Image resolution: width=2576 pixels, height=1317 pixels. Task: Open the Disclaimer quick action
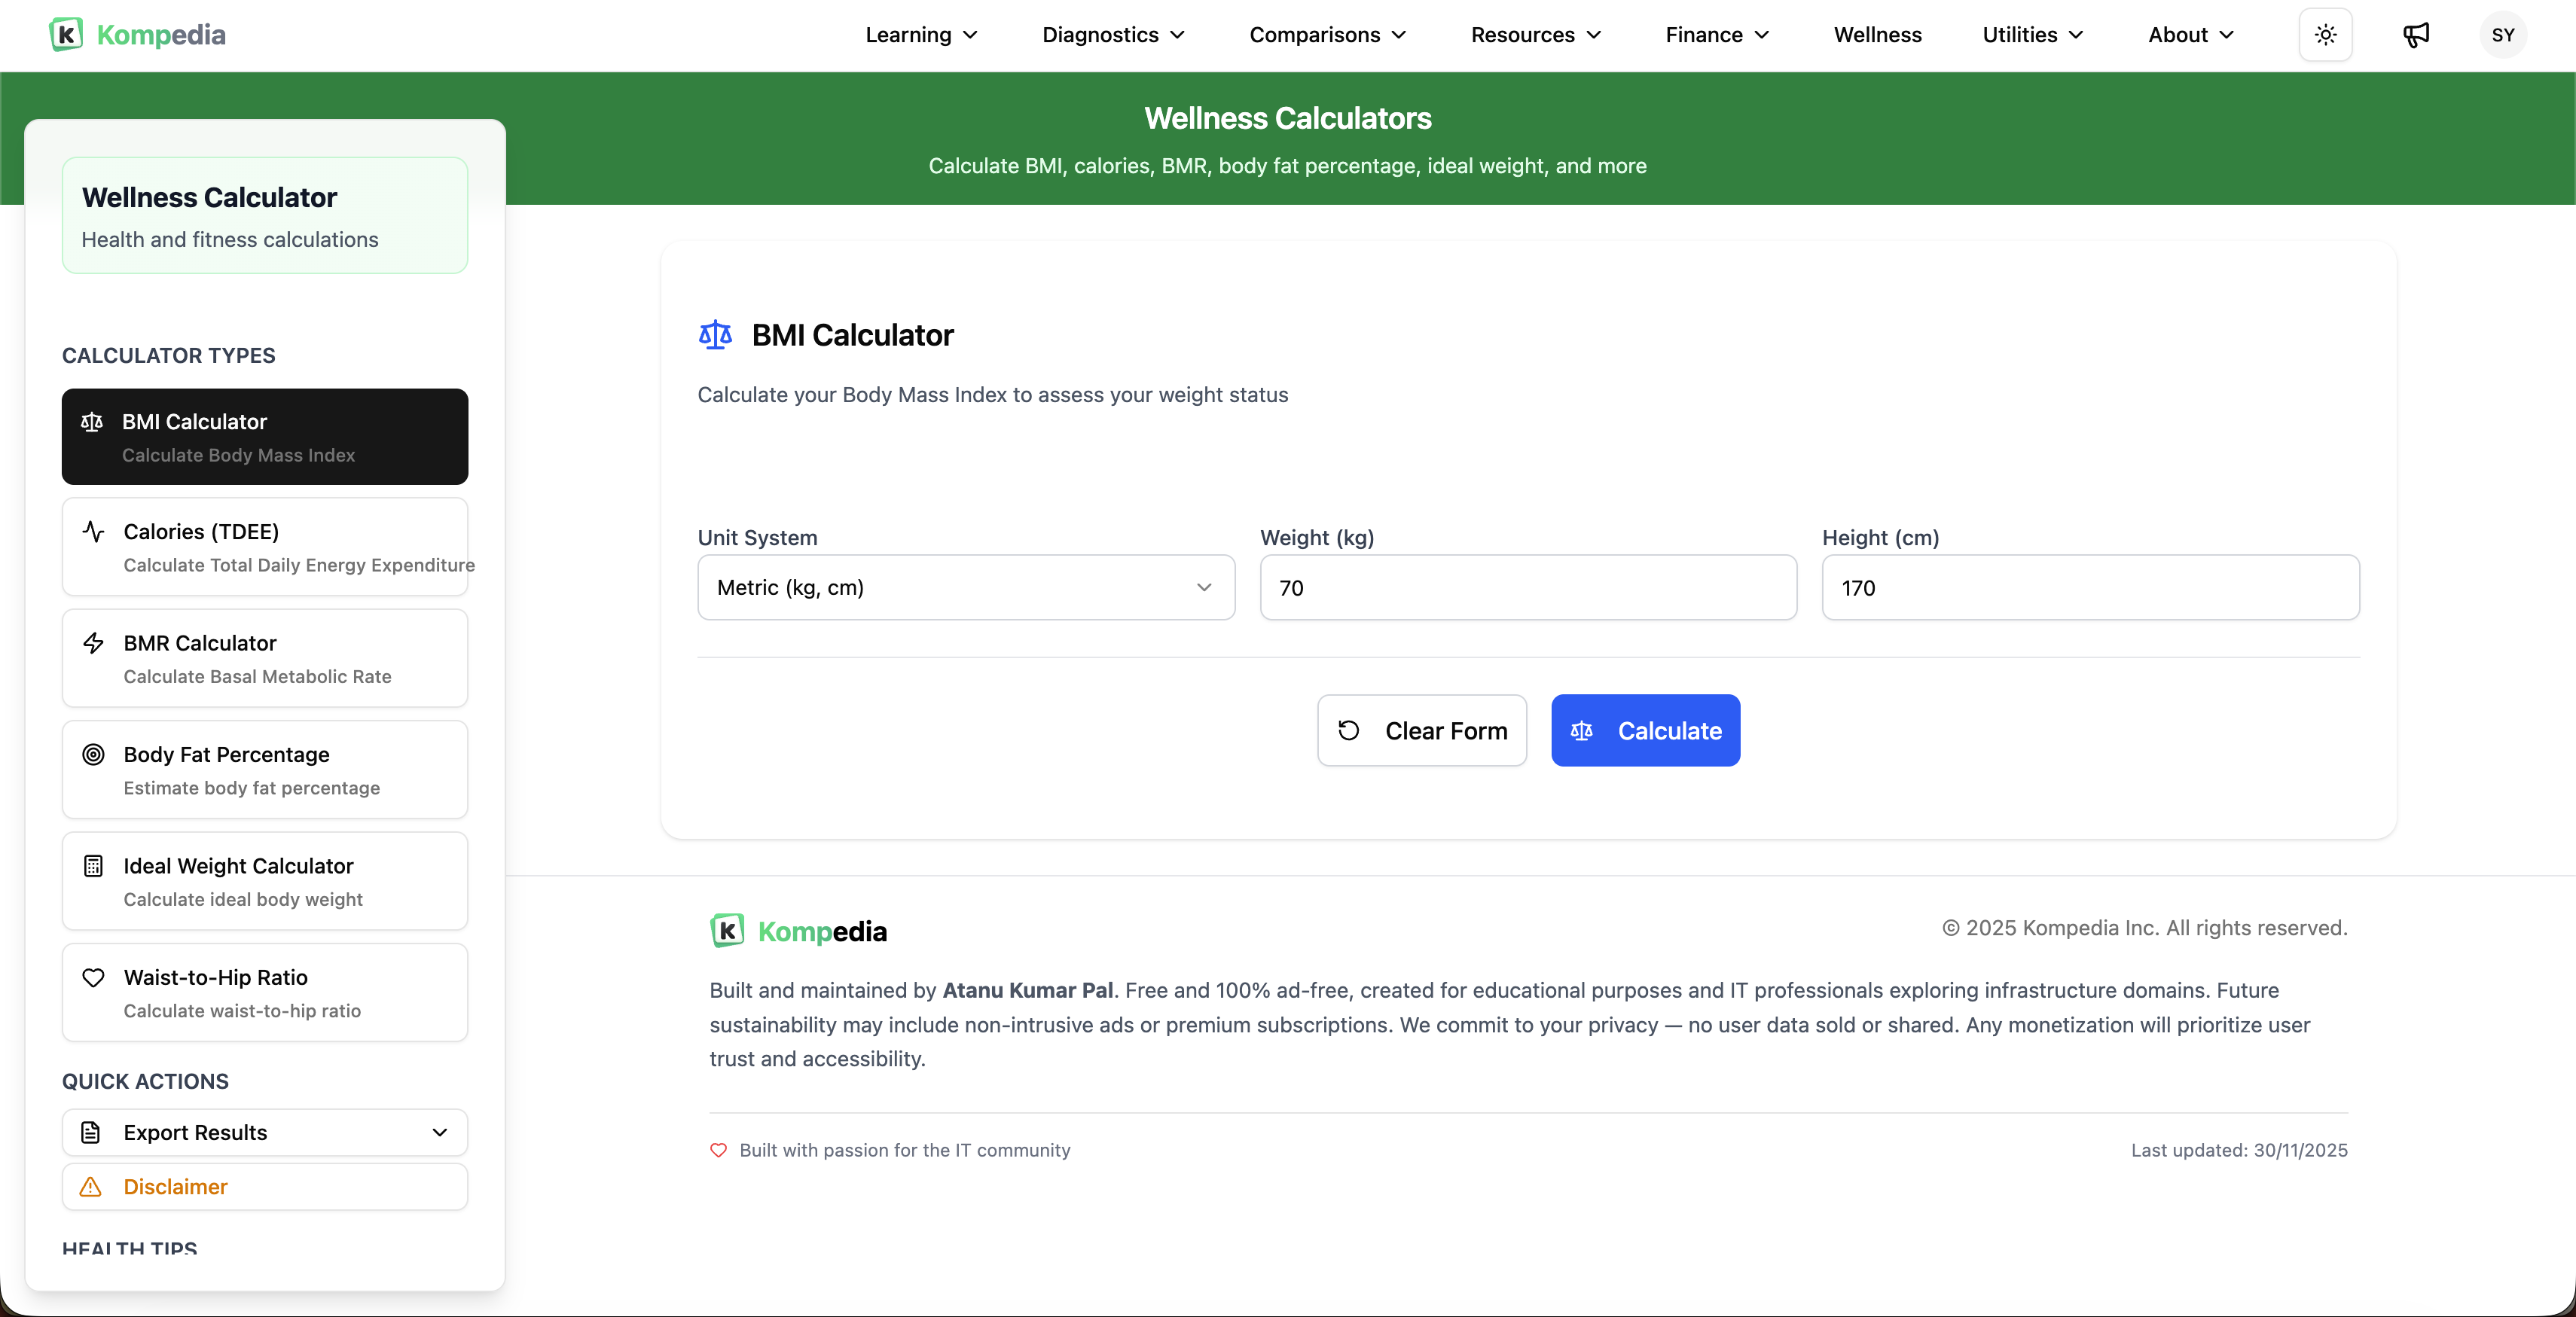point(265,1187)
